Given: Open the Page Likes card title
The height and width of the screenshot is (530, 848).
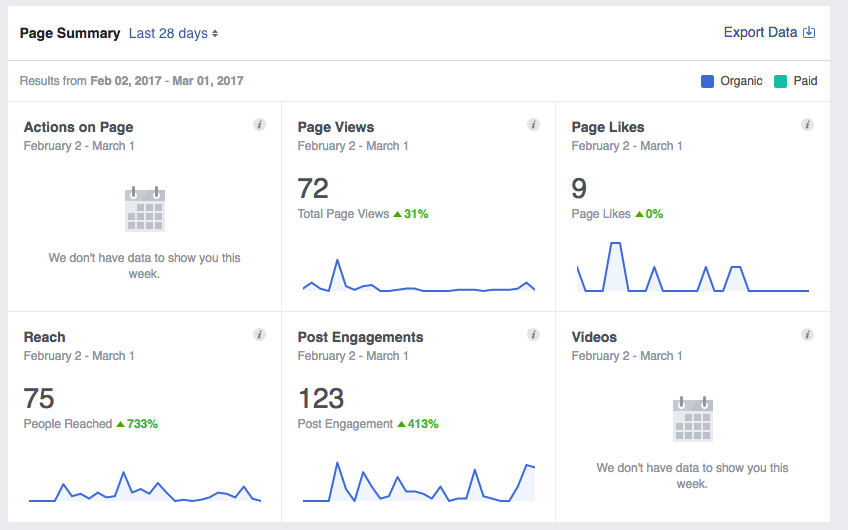Looking at the screenshot, I should coord(608,127).
